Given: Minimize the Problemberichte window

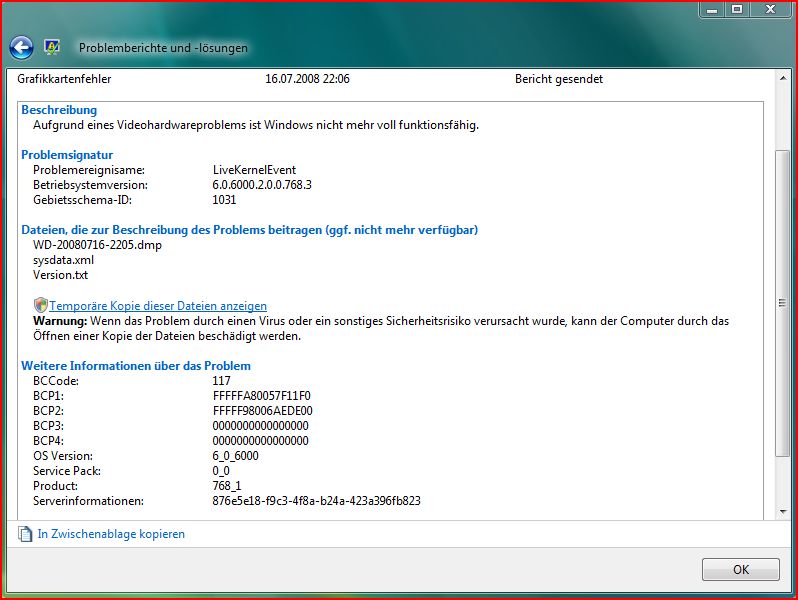Looking at the screenshot, I should click(712, 10).
